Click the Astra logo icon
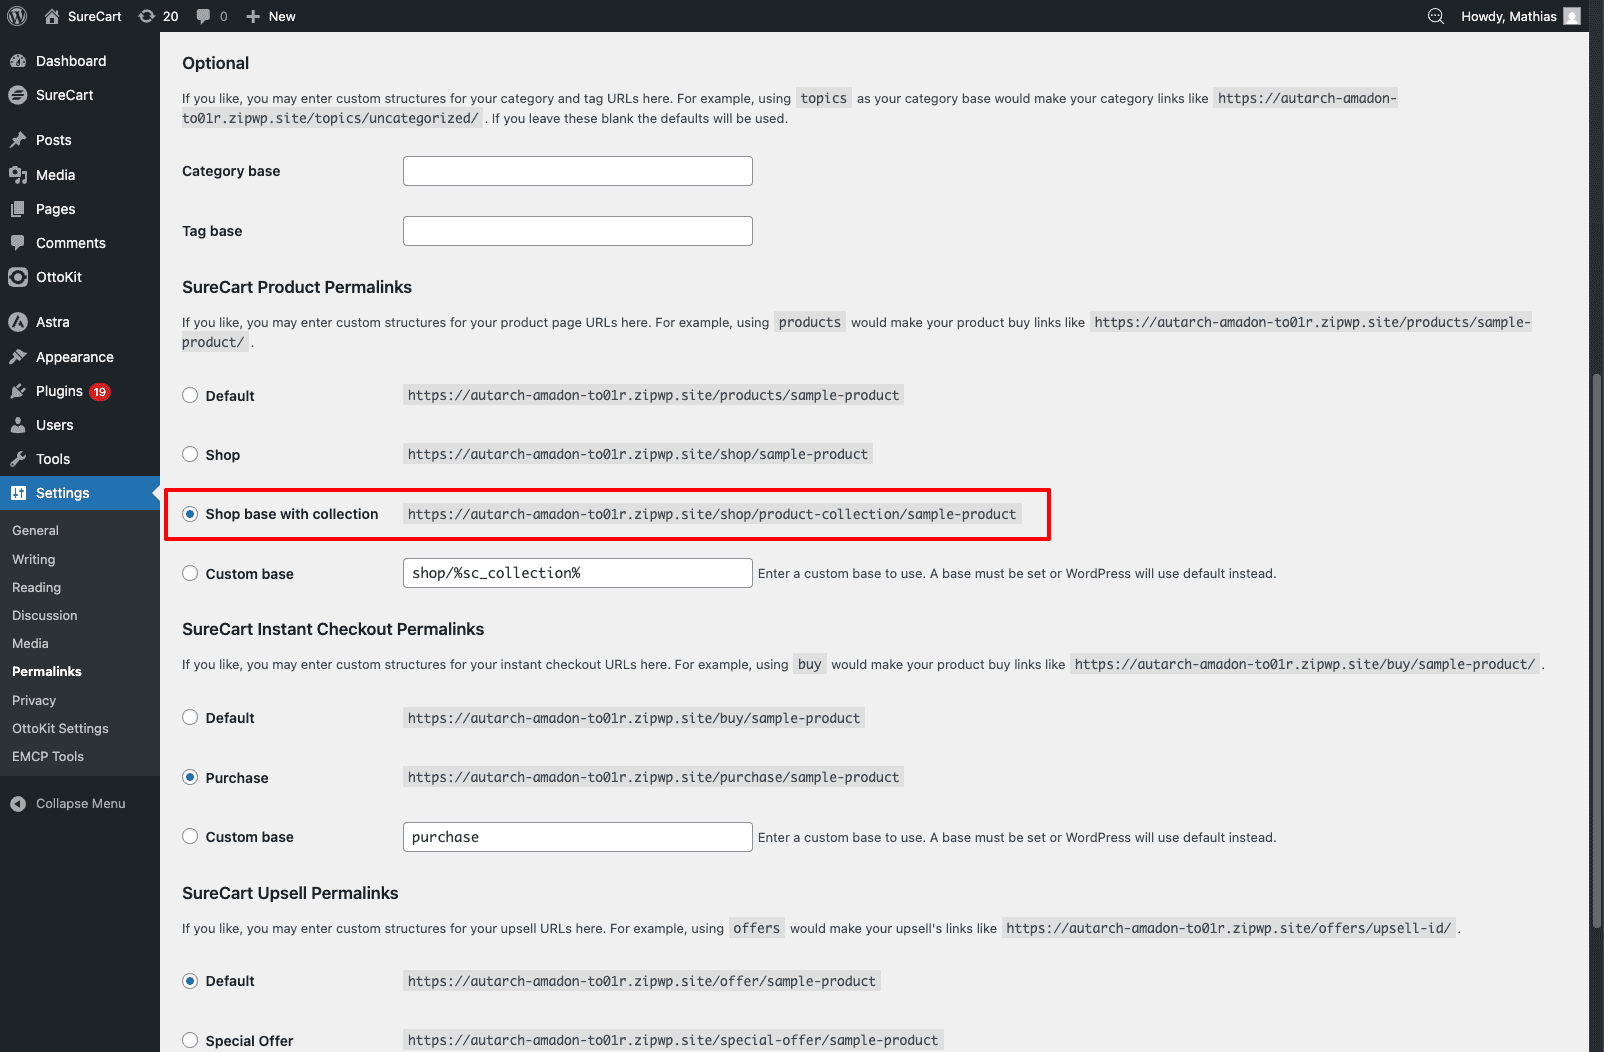 [18, 322]
